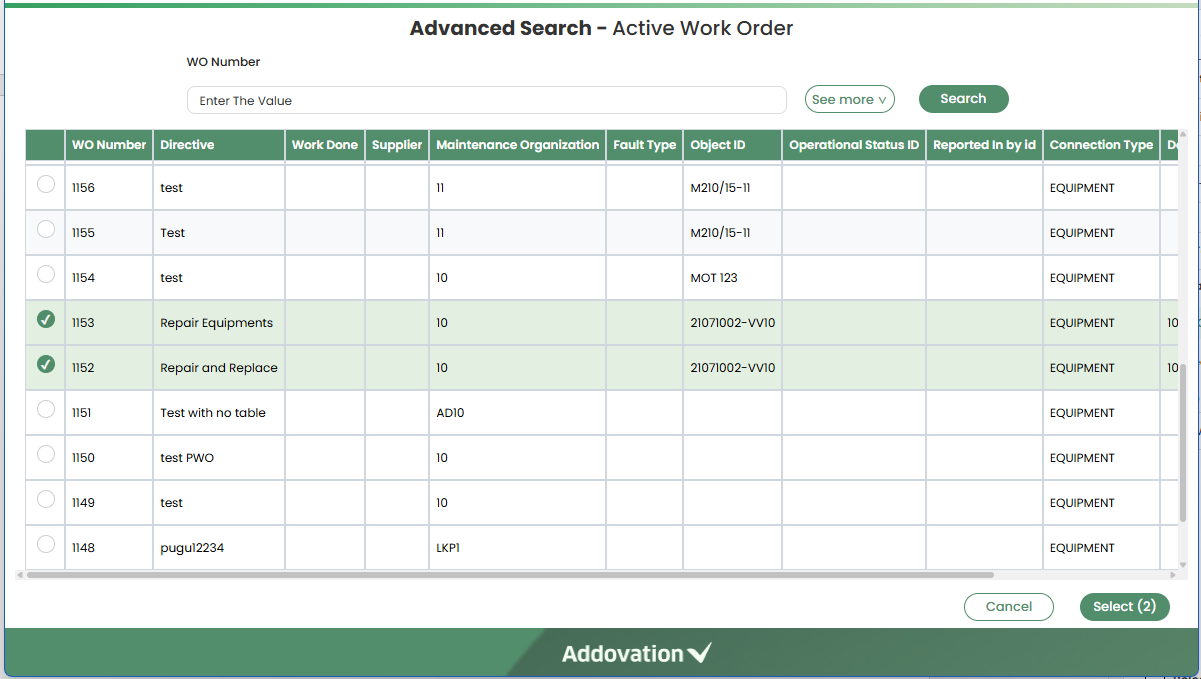The image size is (1201, 679).
Task: Select radio button for WO 1156
Action: tap(46, 185)
